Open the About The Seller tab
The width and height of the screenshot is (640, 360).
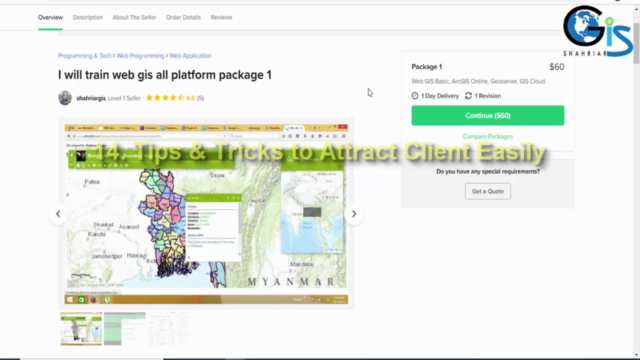(x=134, y=18)
